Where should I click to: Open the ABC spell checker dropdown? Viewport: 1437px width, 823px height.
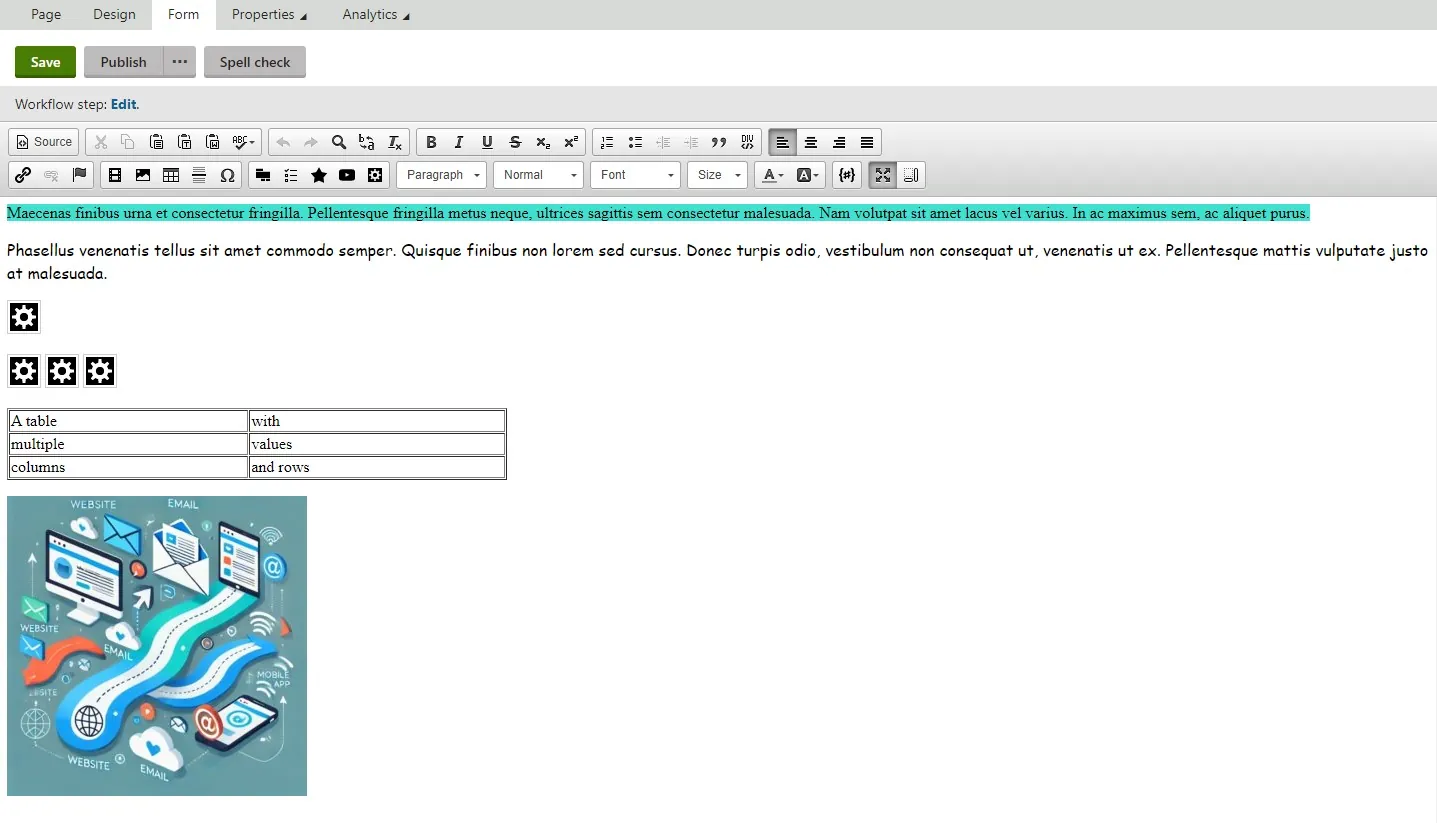click(244, 142)
